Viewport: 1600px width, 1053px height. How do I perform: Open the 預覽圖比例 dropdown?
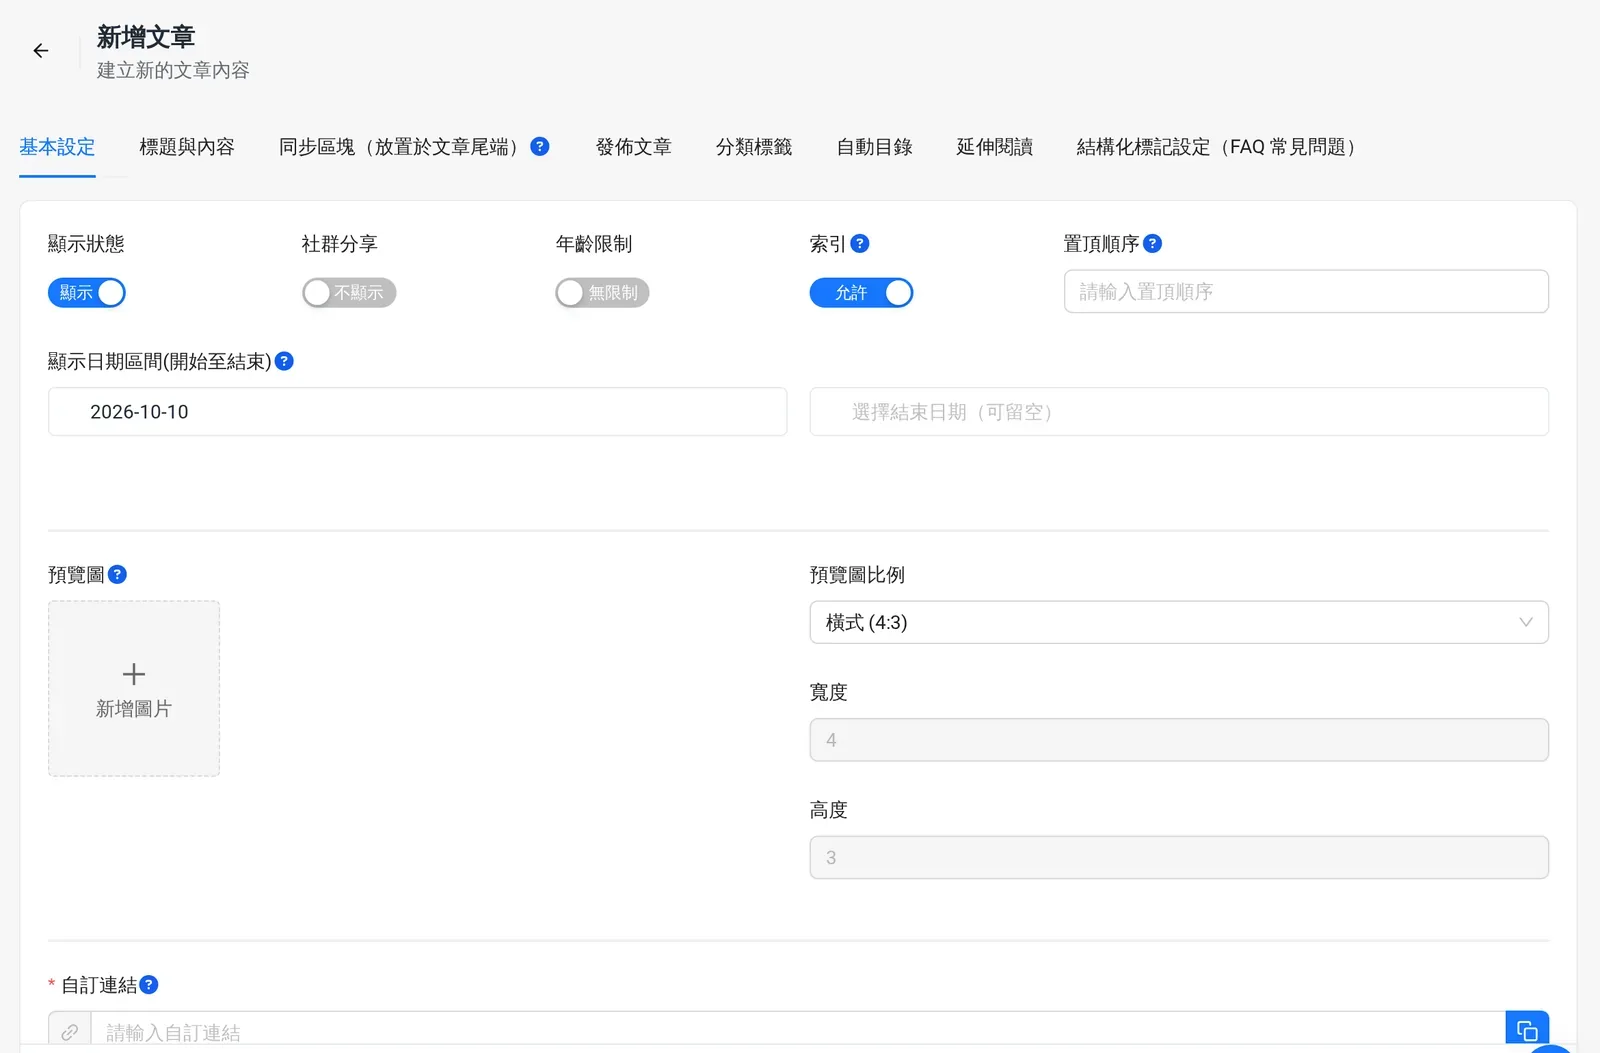point(1179,622)
